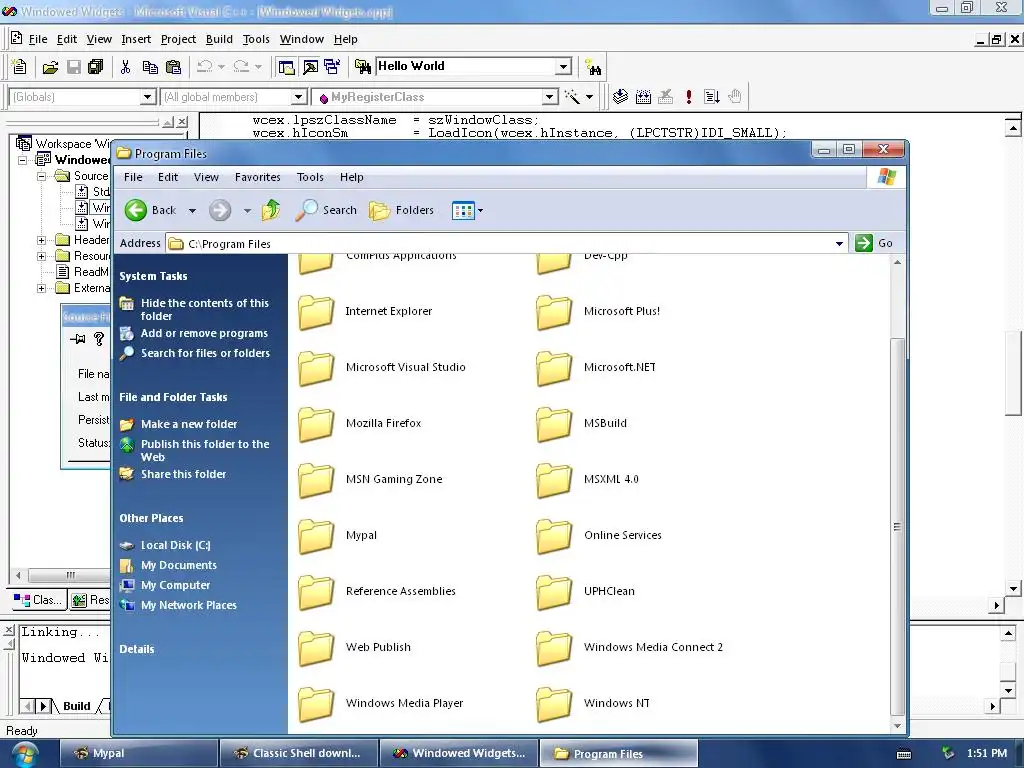Screen dimensions: 1024x768
Task: Expand the Header folder in workspace tree
Action: [x=41, y=240]
